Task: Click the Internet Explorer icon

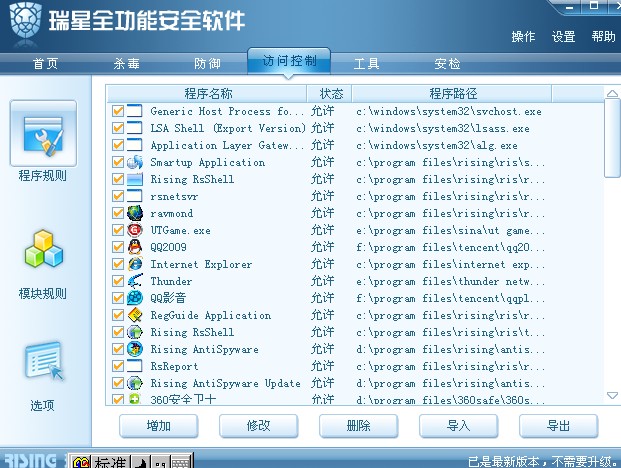Action: (x=135, y=264)
